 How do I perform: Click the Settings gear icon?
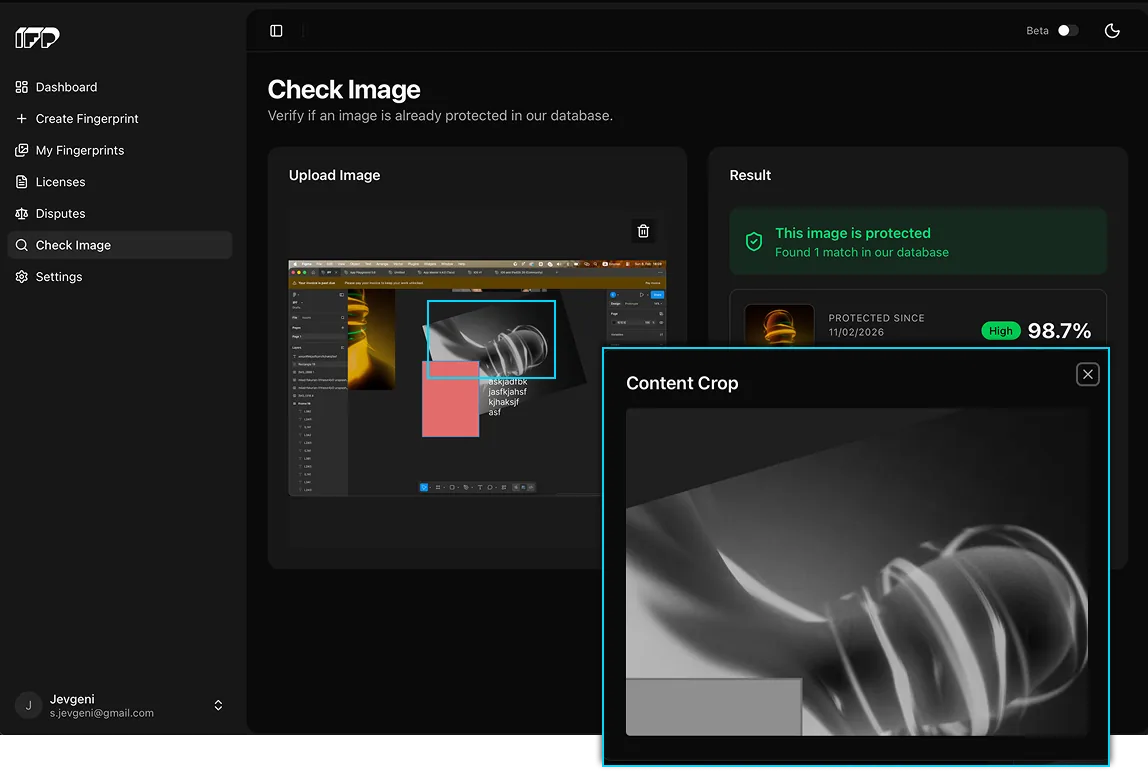pos(21,277)
